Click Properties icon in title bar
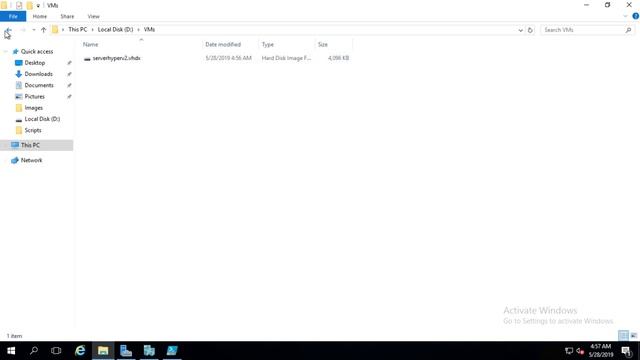Viewport: 640px width, 360px height. pyautogui.click(x=19, y=5)
